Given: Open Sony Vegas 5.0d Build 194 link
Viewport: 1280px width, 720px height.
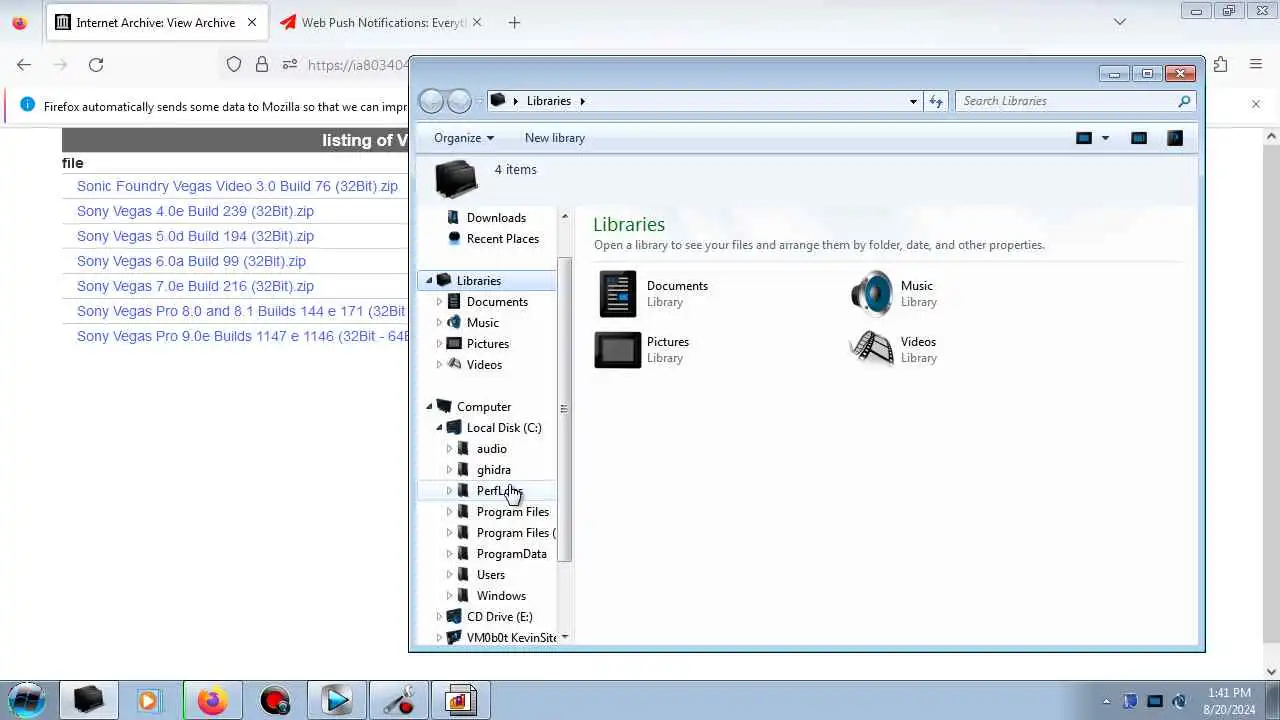Looking at the screenshot, I should (x=195, y=236).
